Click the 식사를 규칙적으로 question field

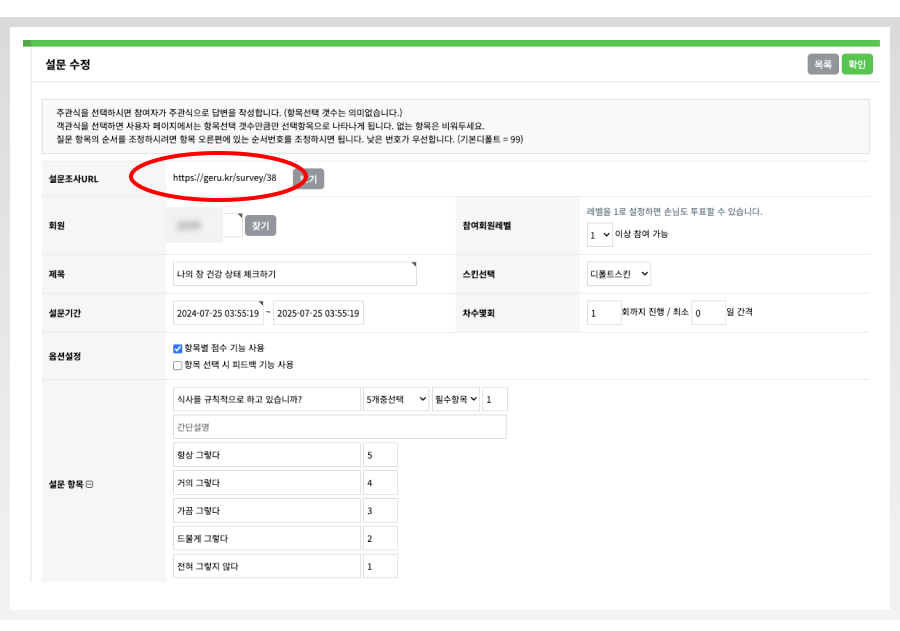point(265,400)
